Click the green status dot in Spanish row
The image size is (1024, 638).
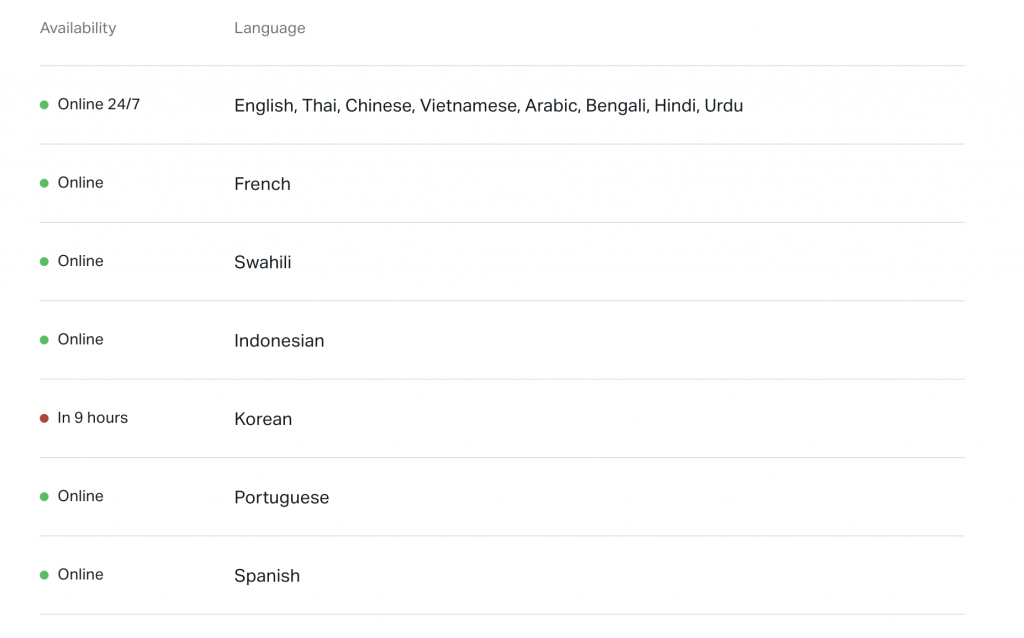point(44,575)
